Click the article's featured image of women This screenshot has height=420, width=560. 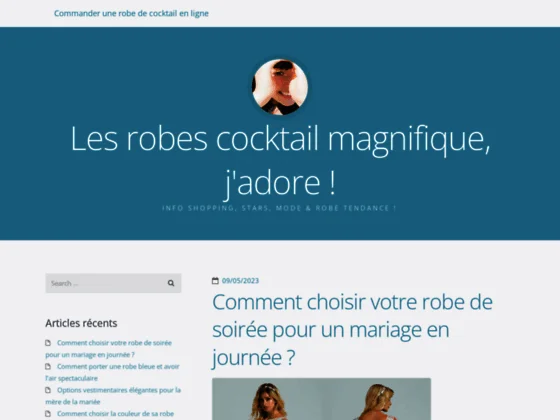pos(321,399)
